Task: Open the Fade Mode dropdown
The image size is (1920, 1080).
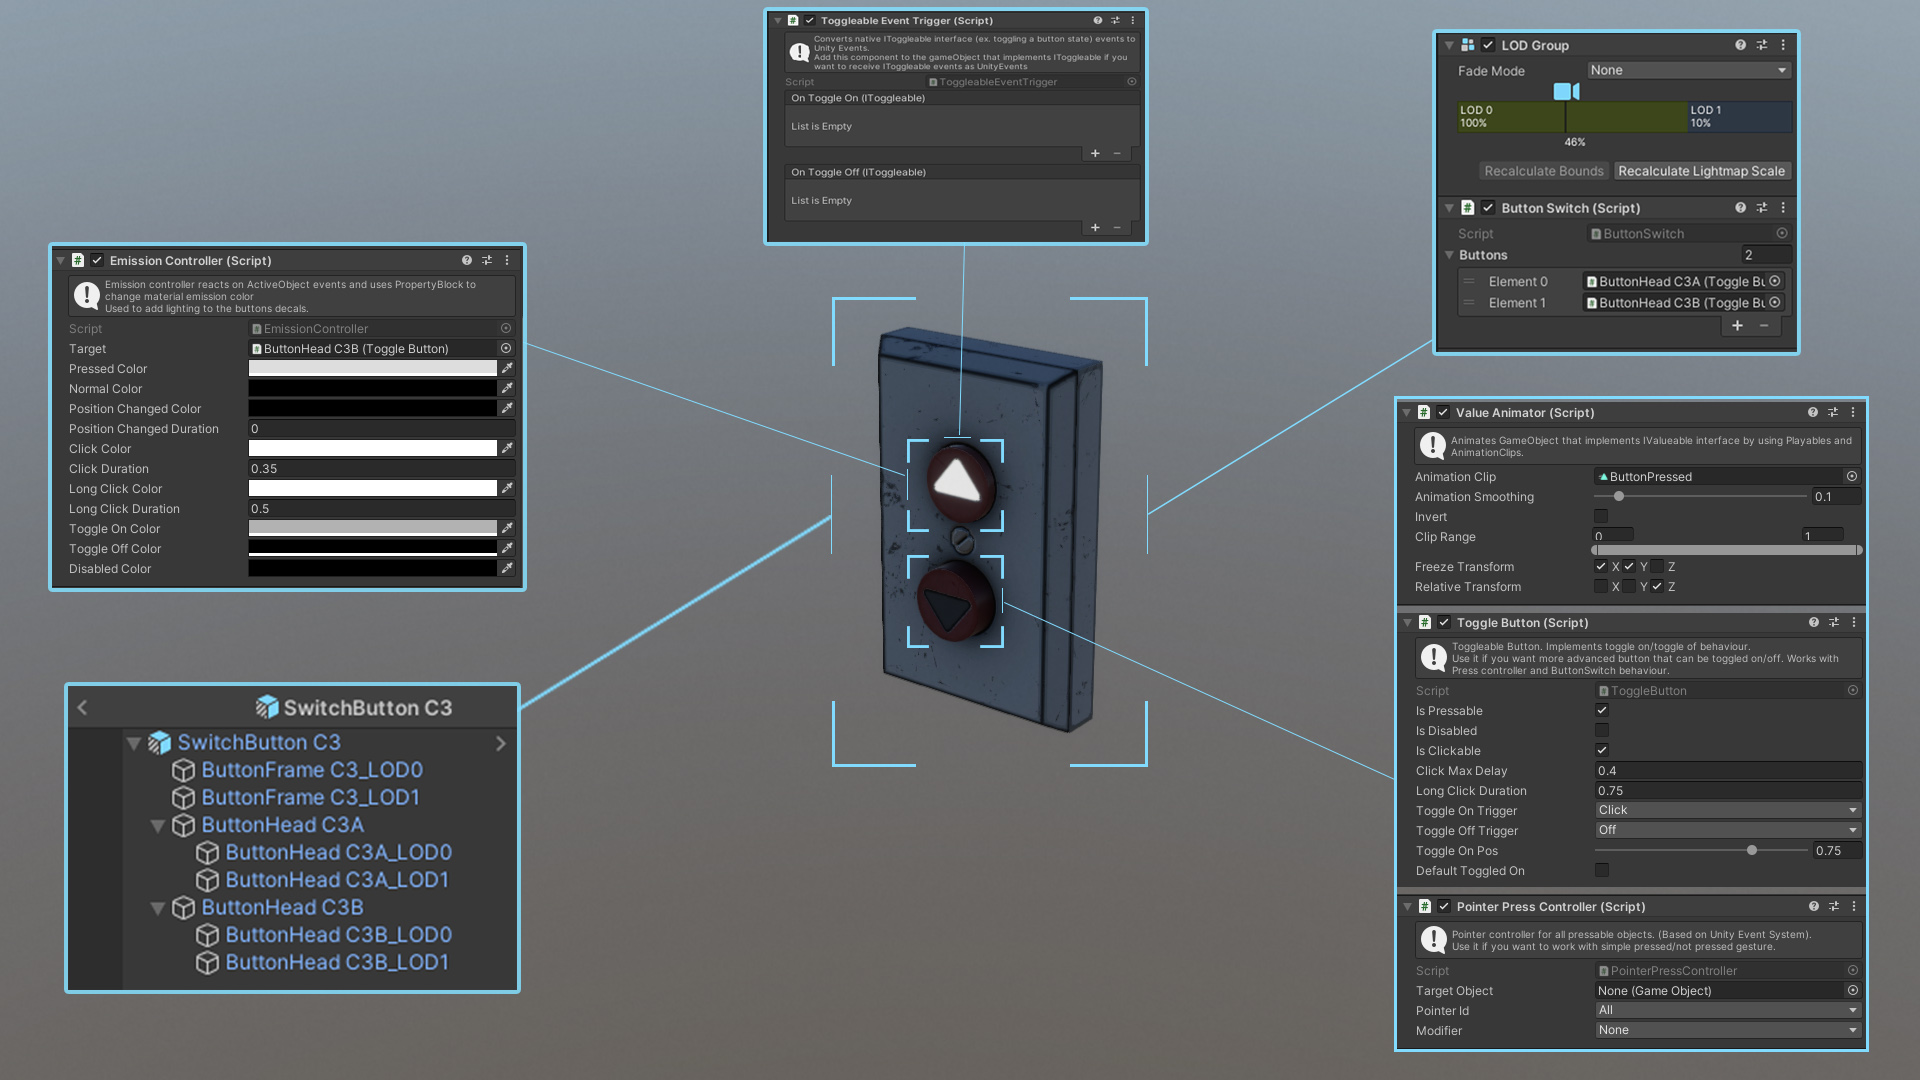Action: (x=1688, y=70)
